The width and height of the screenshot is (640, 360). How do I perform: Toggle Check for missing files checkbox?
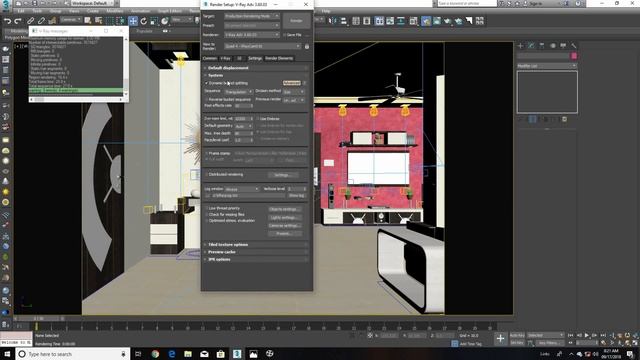pos(206,214)
